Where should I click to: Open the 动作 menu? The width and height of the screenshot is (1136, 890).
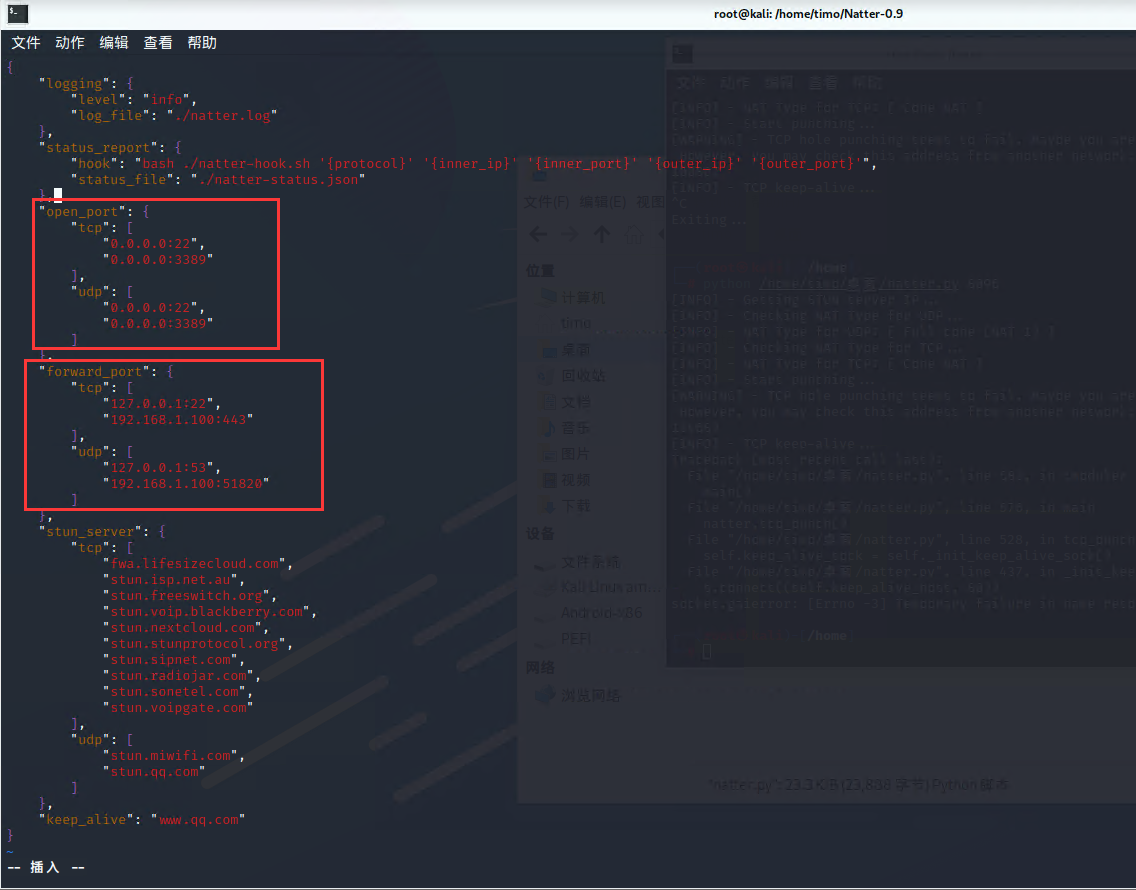(70, 43)
